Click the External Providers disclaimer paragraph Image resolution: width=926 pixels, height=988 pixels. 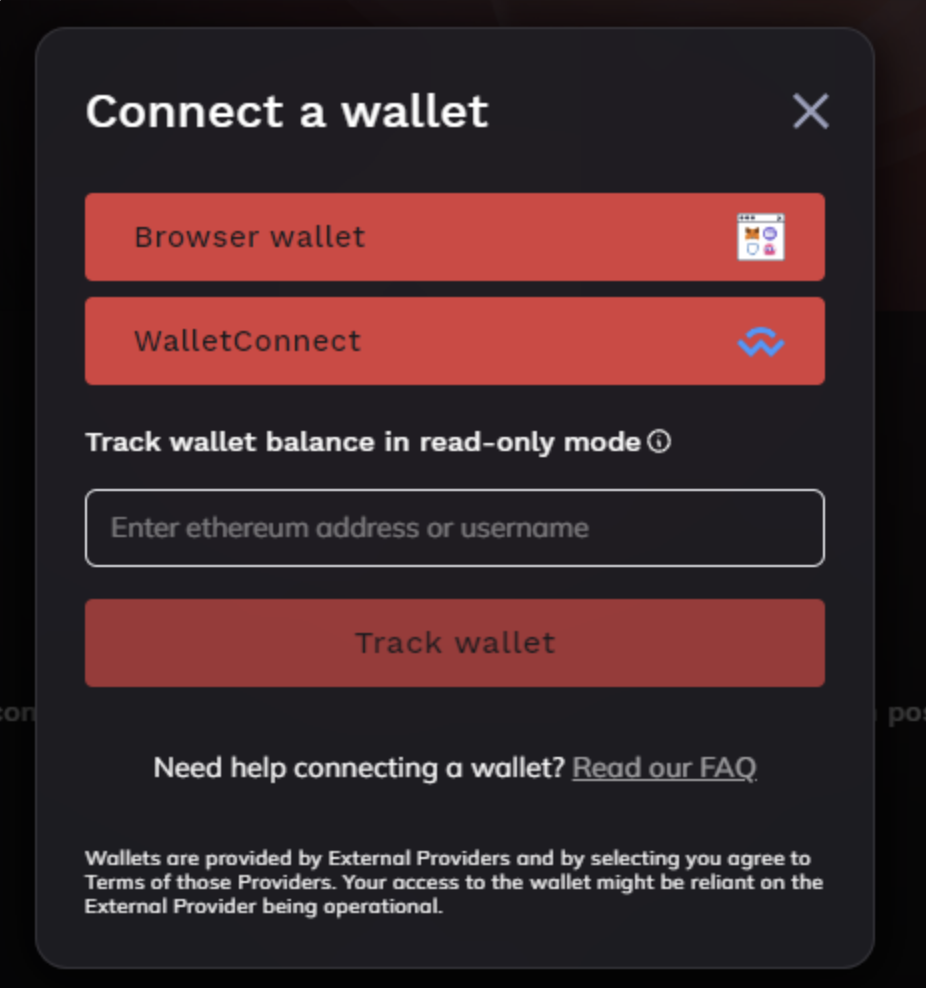[x=454, y=882]
